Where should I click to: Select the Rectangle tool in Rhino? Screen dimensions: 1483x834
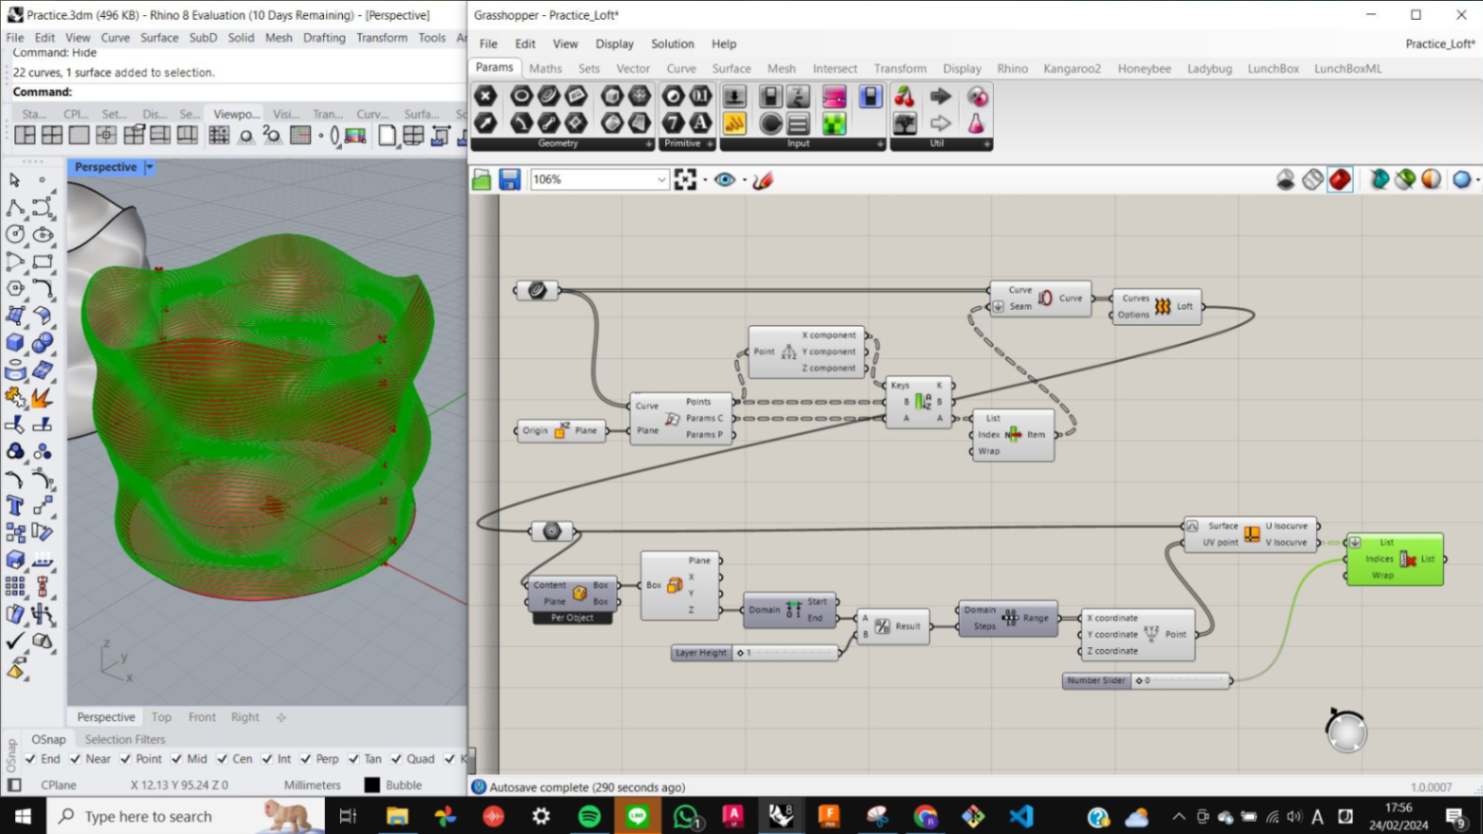tap(42, 261)
